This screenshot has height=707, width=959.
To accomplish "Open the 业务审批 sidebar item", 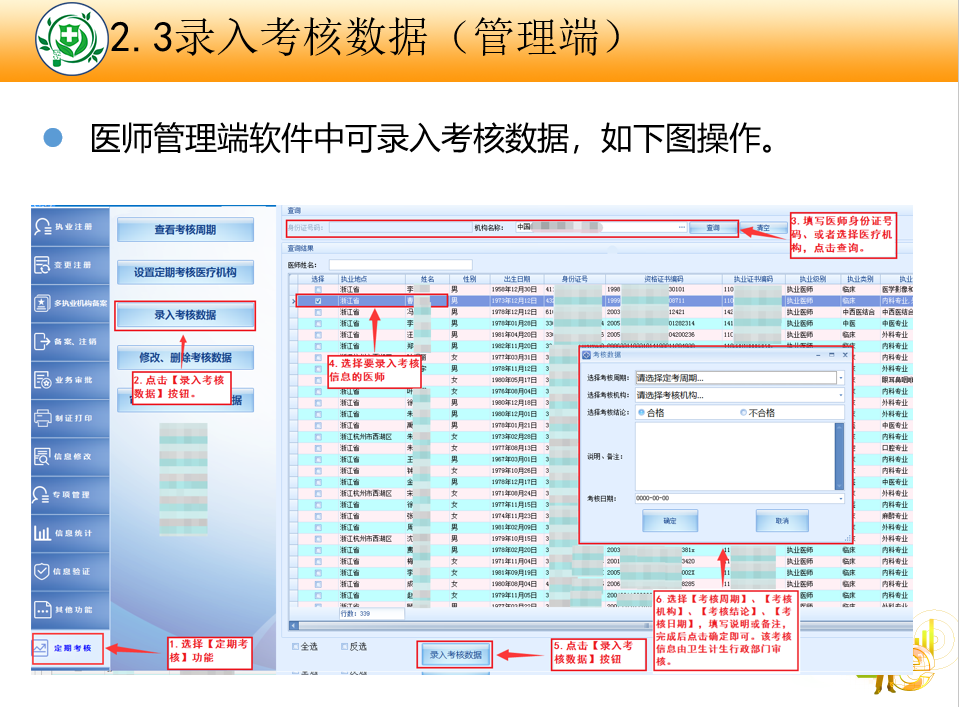I will 42,380.
